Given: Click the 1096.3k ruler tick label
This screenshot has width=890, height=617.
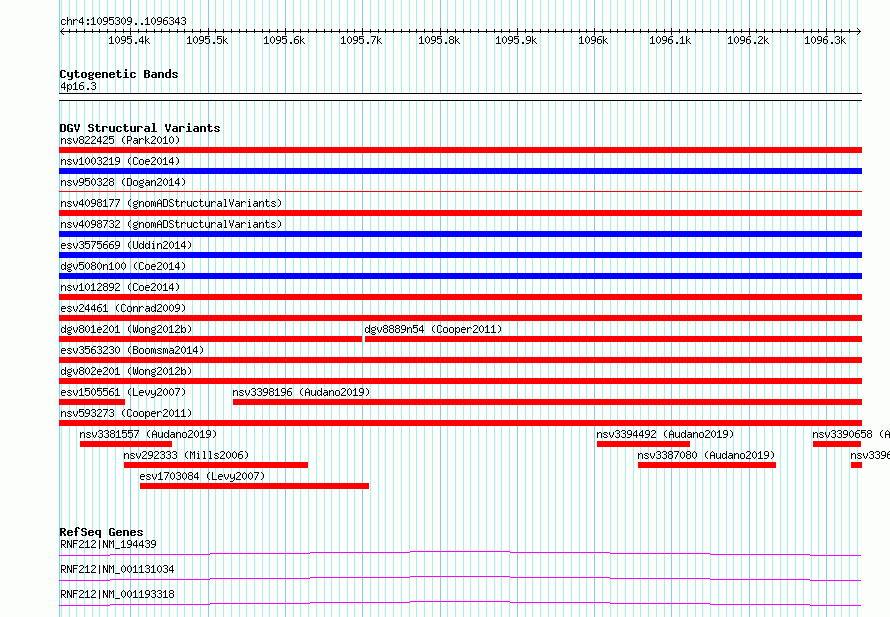Looking at the screenshot, I should pyautogui.click(x=825, y=40).
